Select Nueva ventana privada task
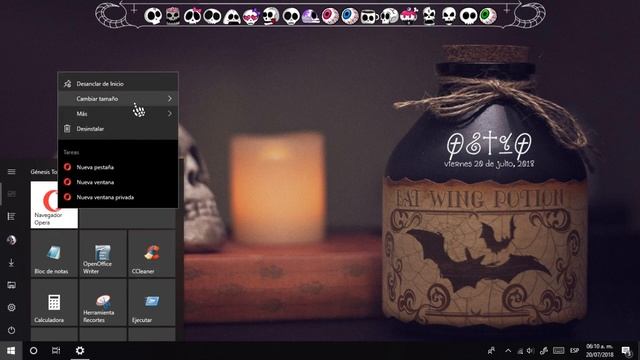The width and height of the screenshot is (640, 360). click(x=118, y=197)
